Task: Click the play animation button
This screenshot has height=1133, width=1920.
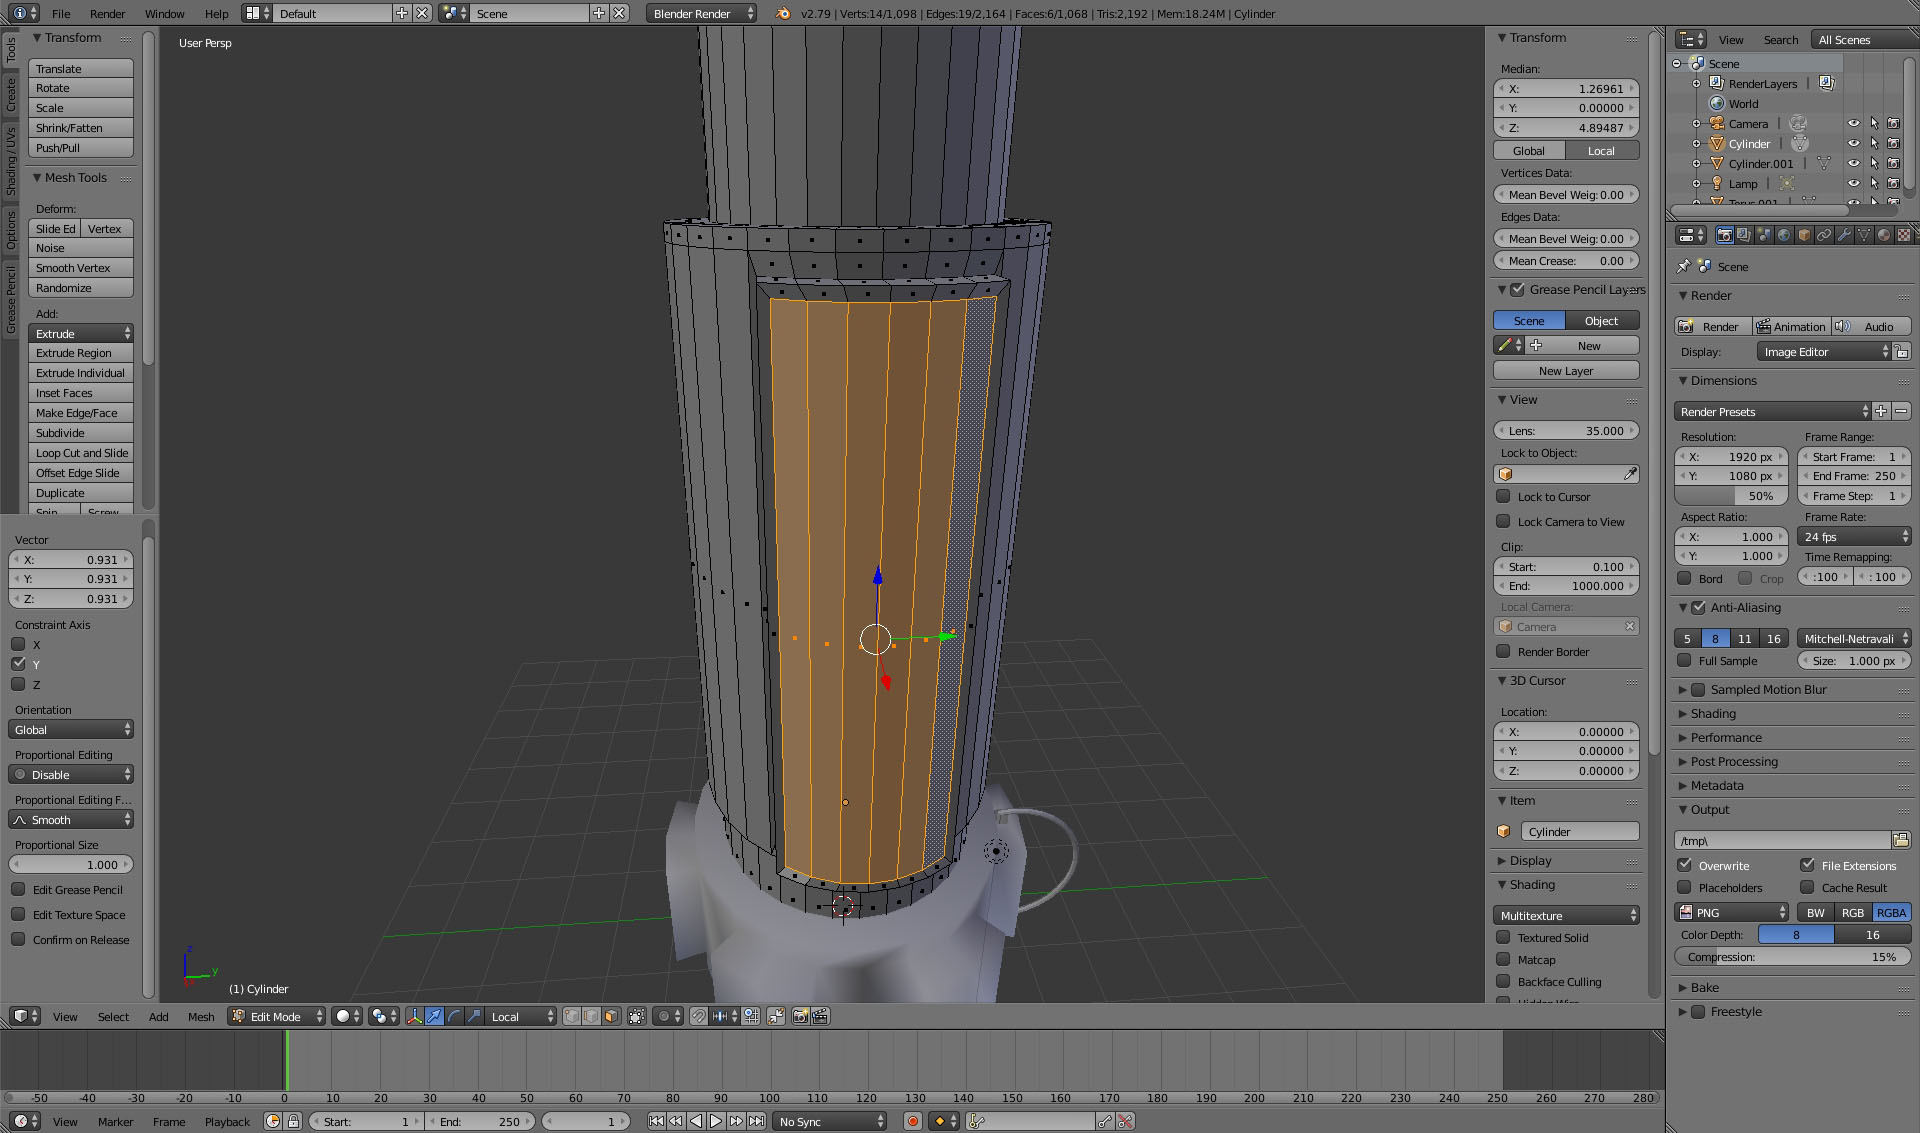Action: (x=716, y=1121)
